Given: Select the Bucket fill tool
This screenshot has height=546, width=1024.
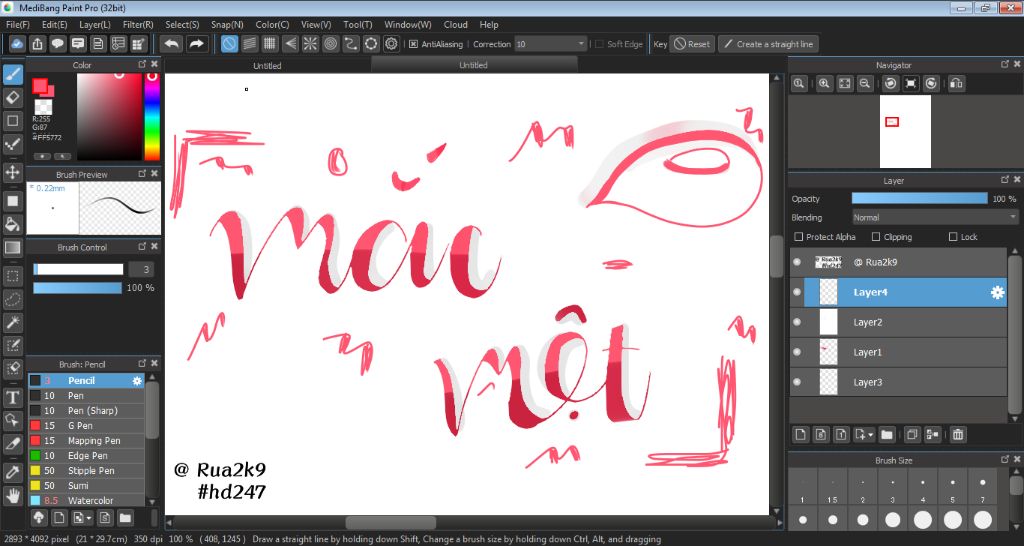Looking at the screenshot, I should point(12,224).
